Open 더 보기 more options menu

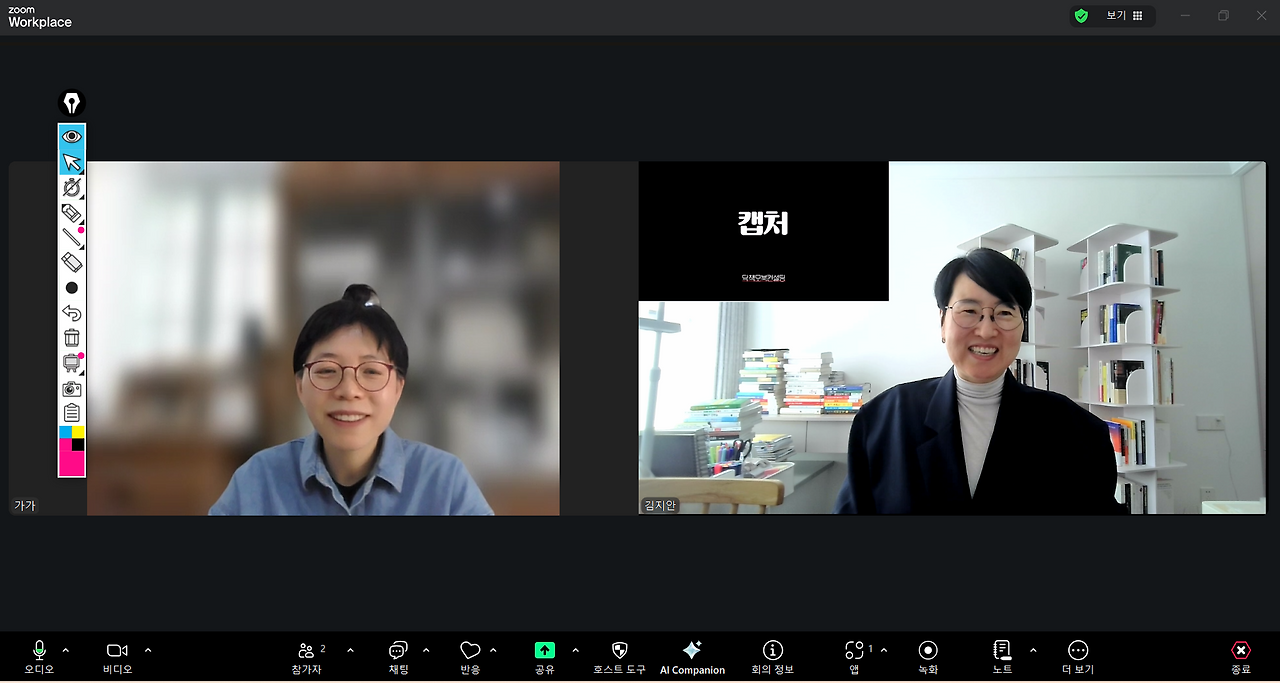coord(1078,657)
